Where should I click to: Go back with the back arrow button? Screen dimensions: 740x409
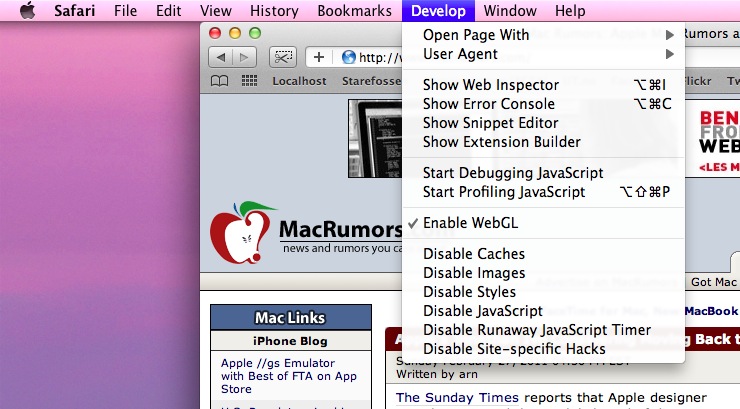tap(220, 58)
